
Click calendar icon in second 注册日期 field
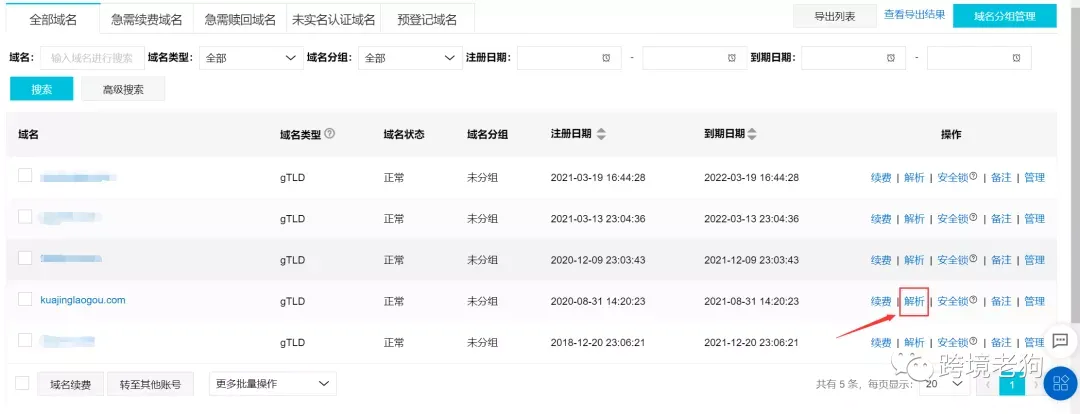pyautogui.click(x=731, y=58)
